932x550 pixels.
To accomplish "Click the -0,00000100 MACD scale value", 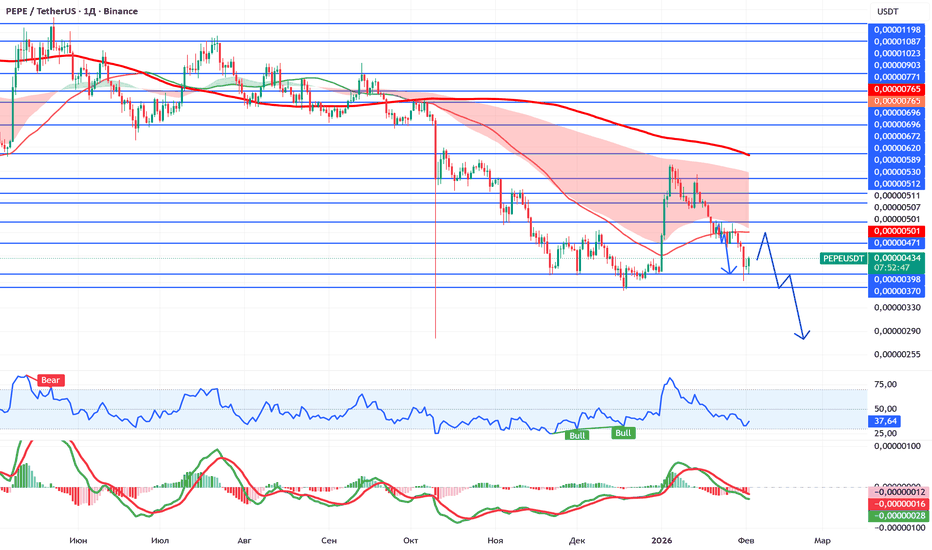I will [x=898, y=528].
